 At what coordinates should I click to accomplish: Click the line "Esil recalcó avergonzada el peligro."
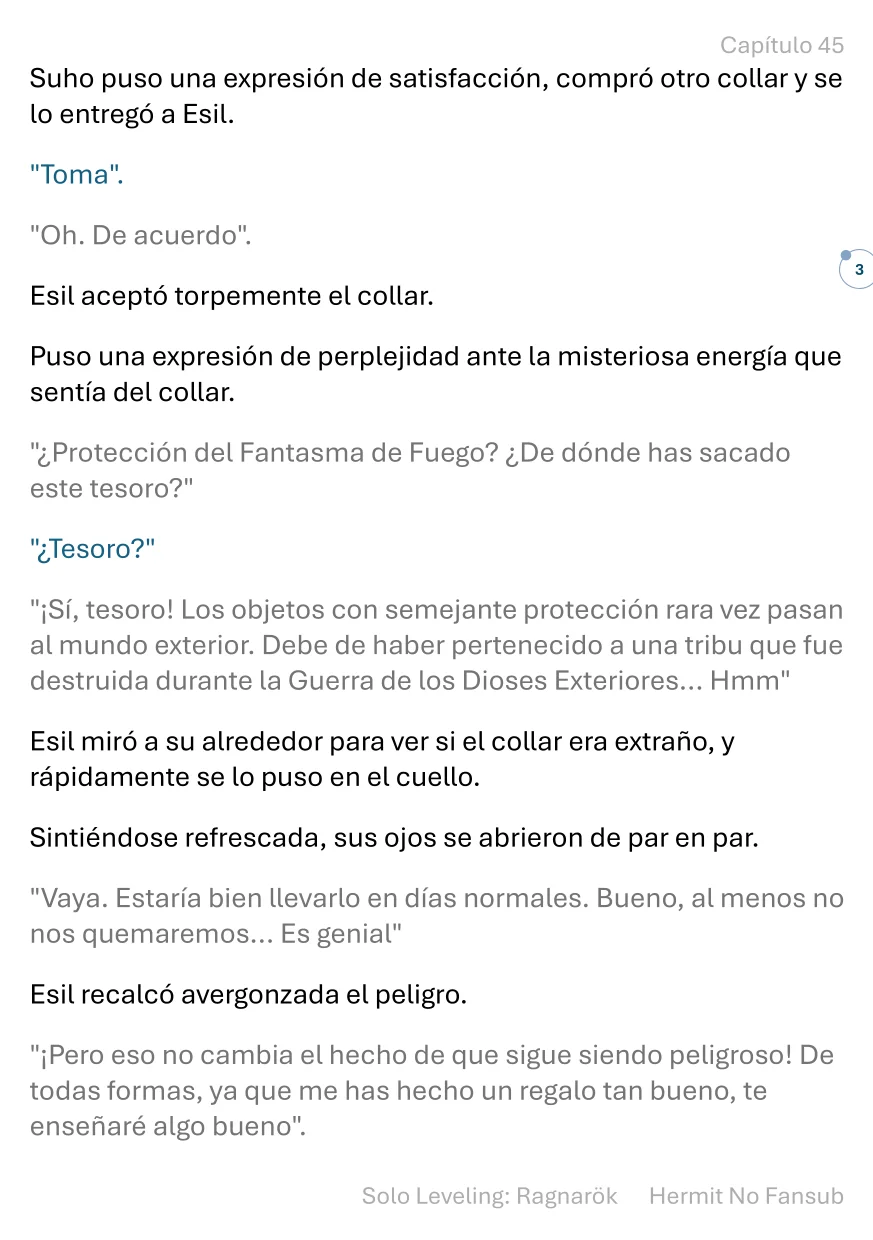coord(248,995)
